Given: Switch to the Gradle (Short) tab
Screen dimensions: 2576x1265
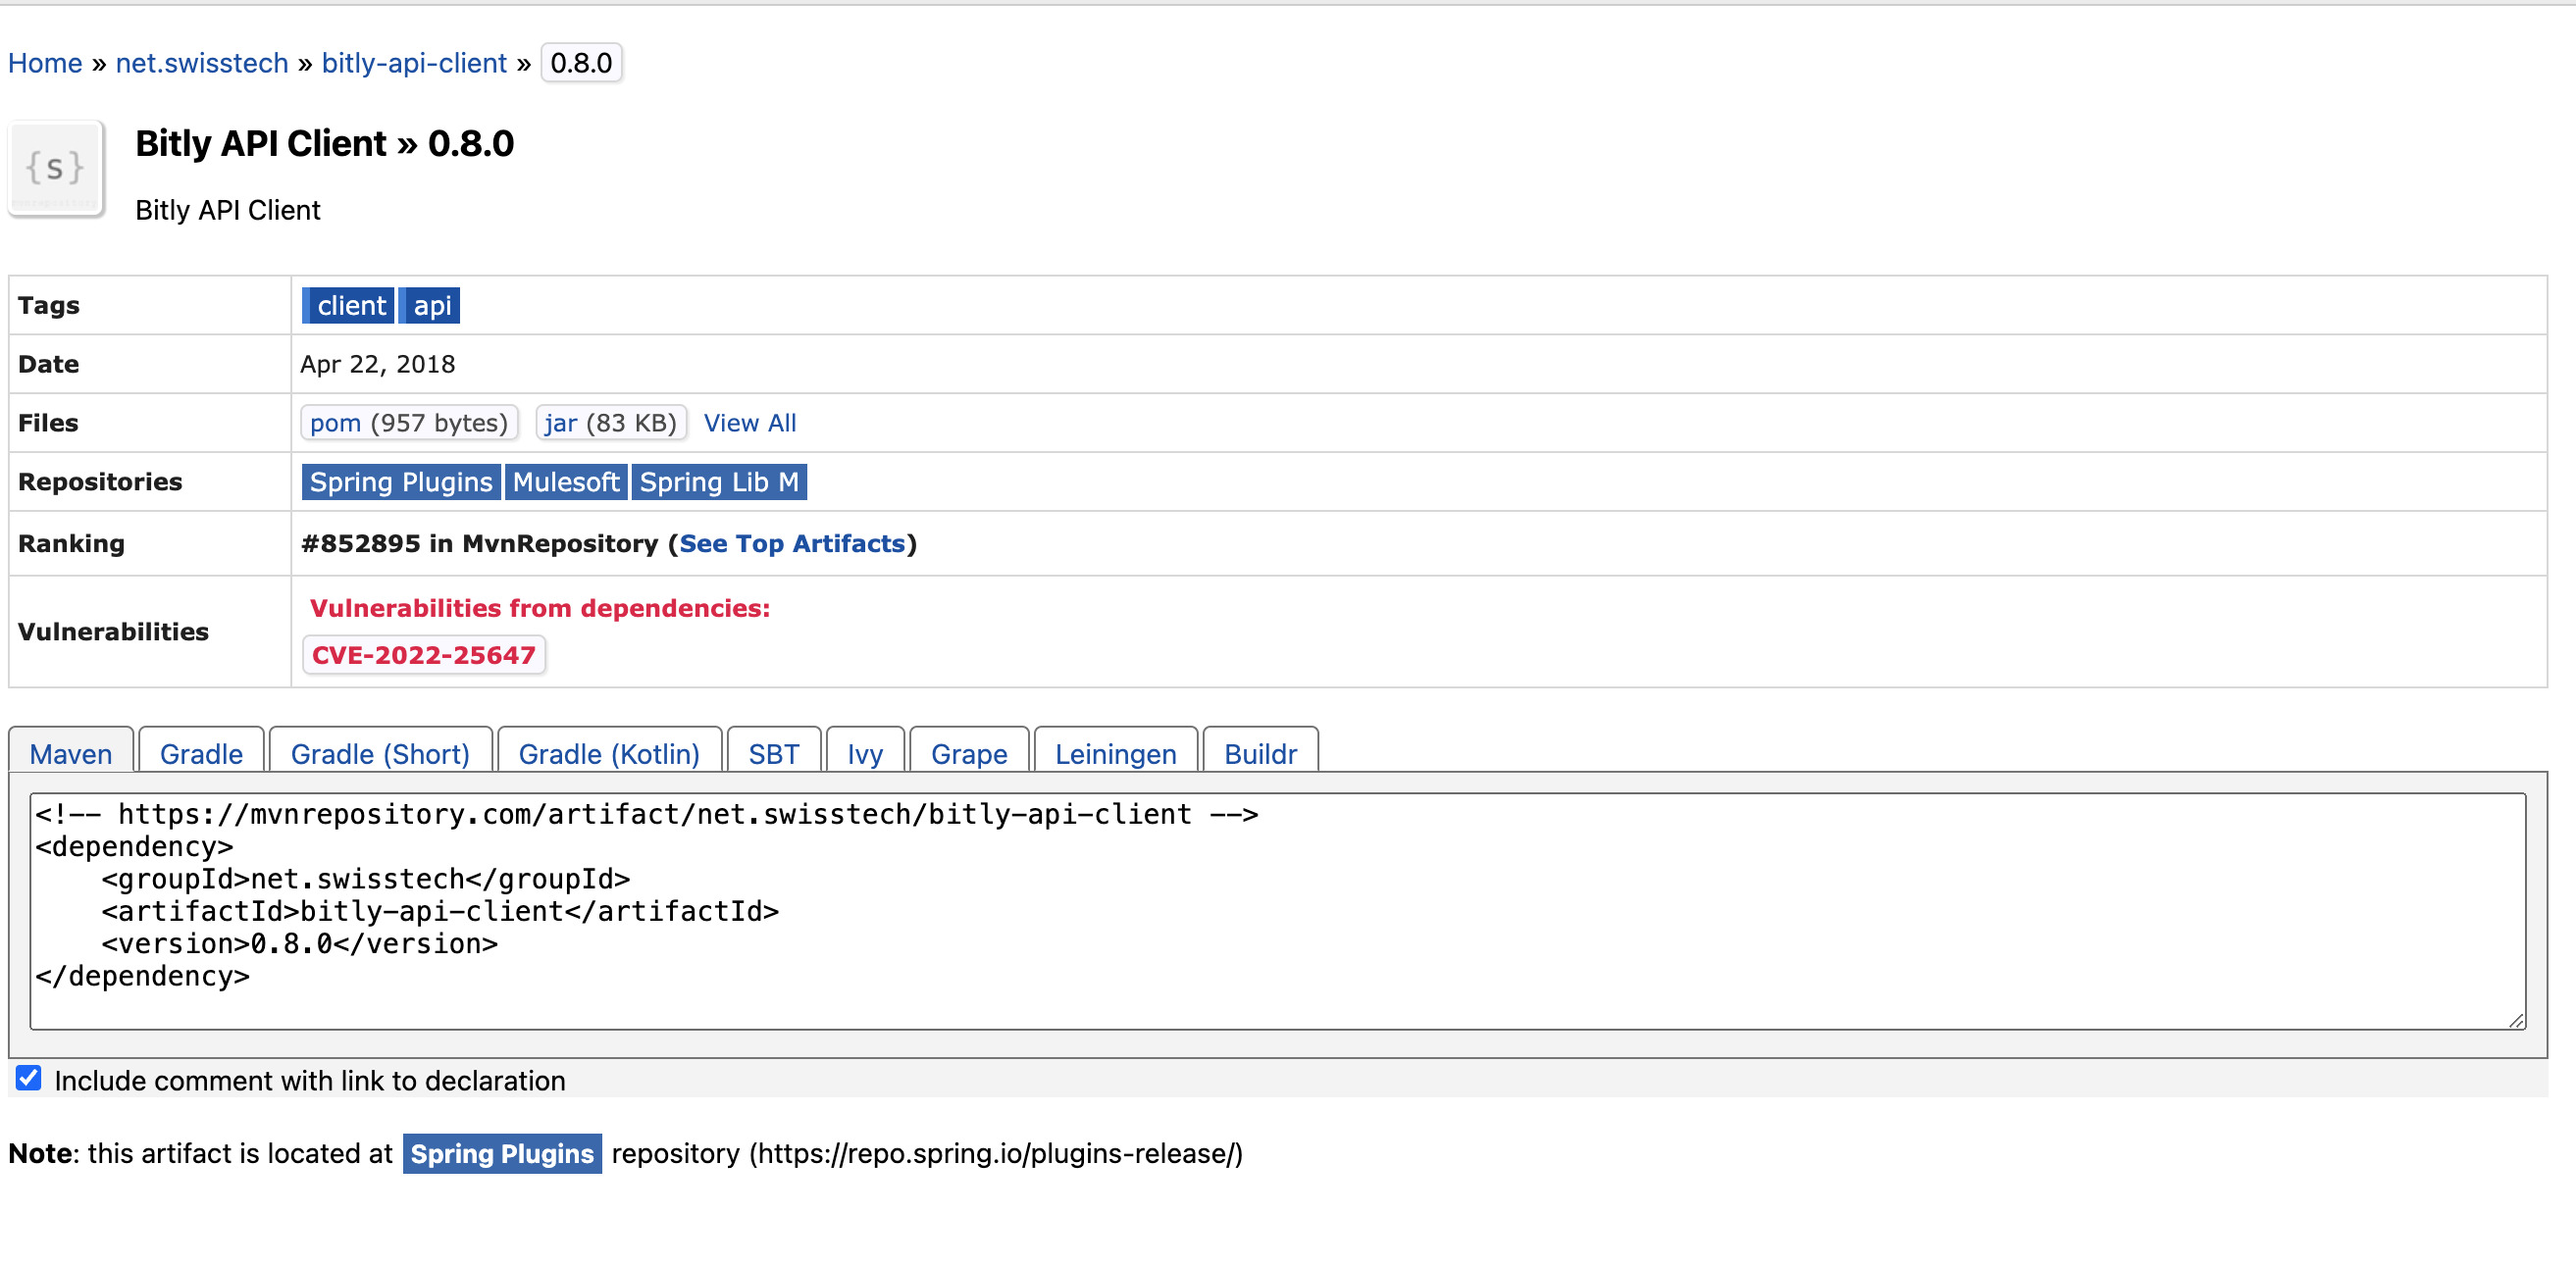Looking at the screenshot, I should (x=380, y=753).
